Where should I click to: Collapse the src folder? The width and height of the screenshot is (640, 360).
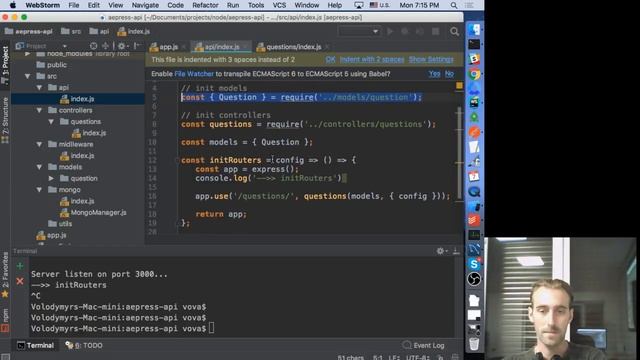[27, 76]
